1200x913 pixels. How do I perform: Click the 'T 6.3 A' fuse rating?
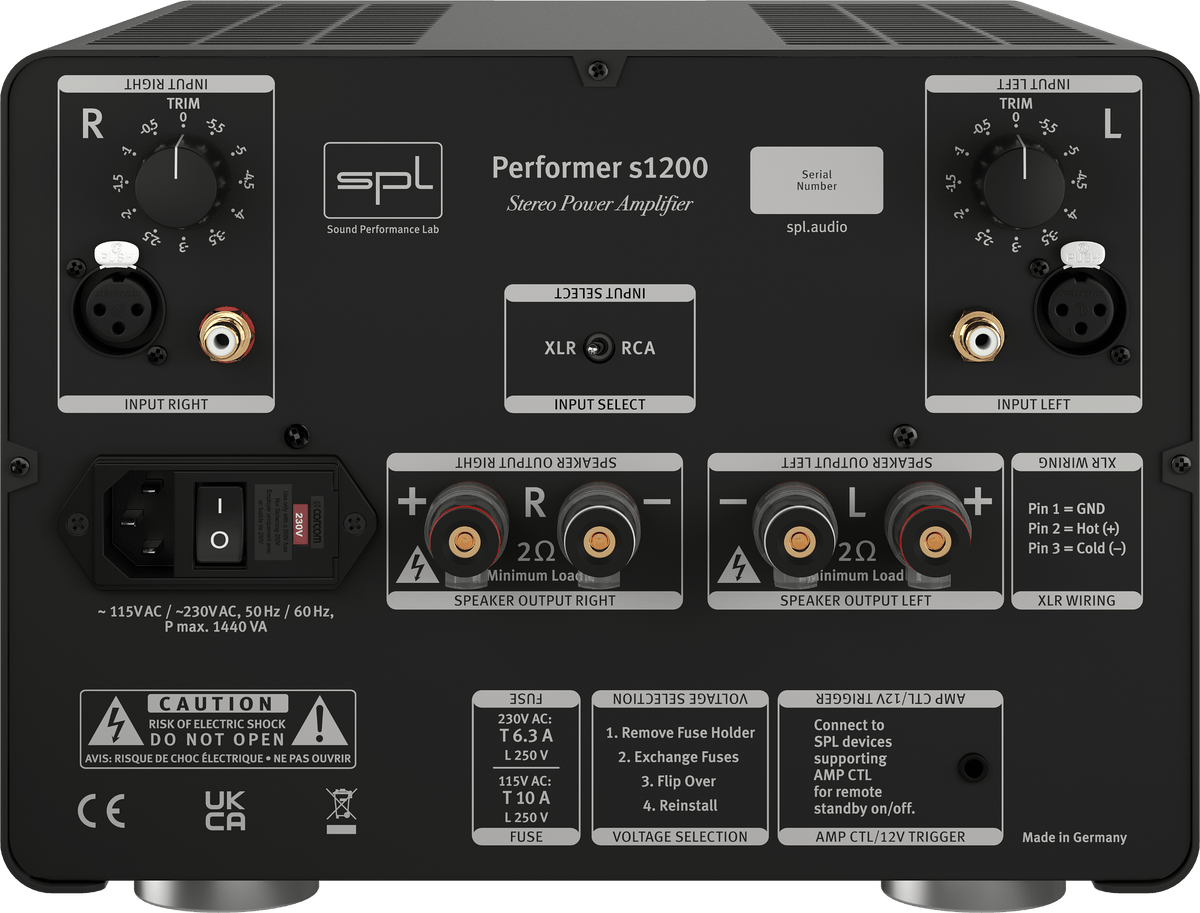(x=525, y=736)
